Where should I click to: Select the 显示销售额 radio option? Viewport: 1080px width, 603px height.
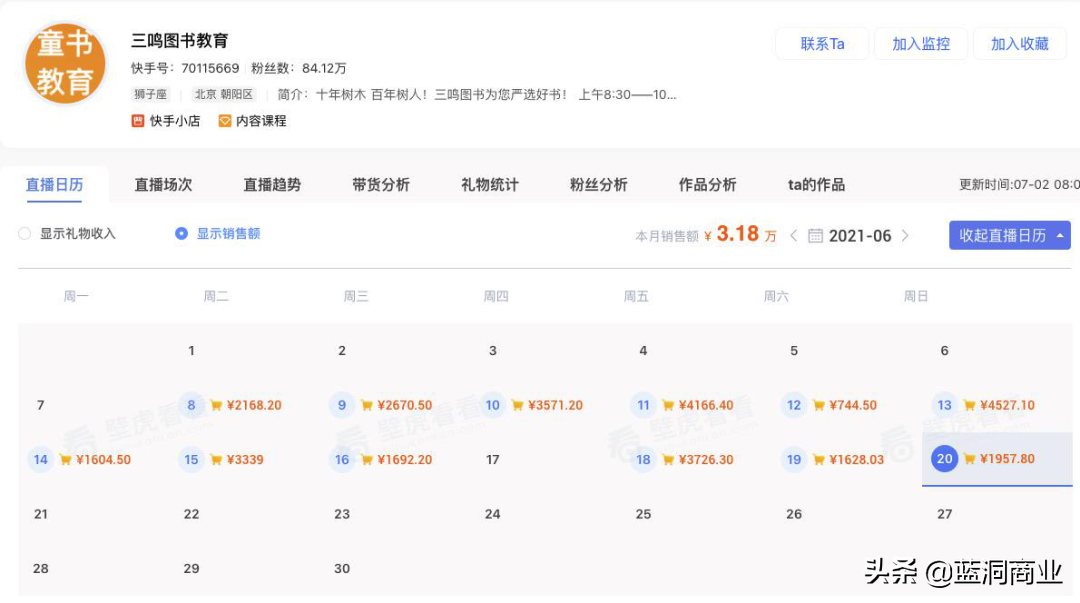[181, 234]
